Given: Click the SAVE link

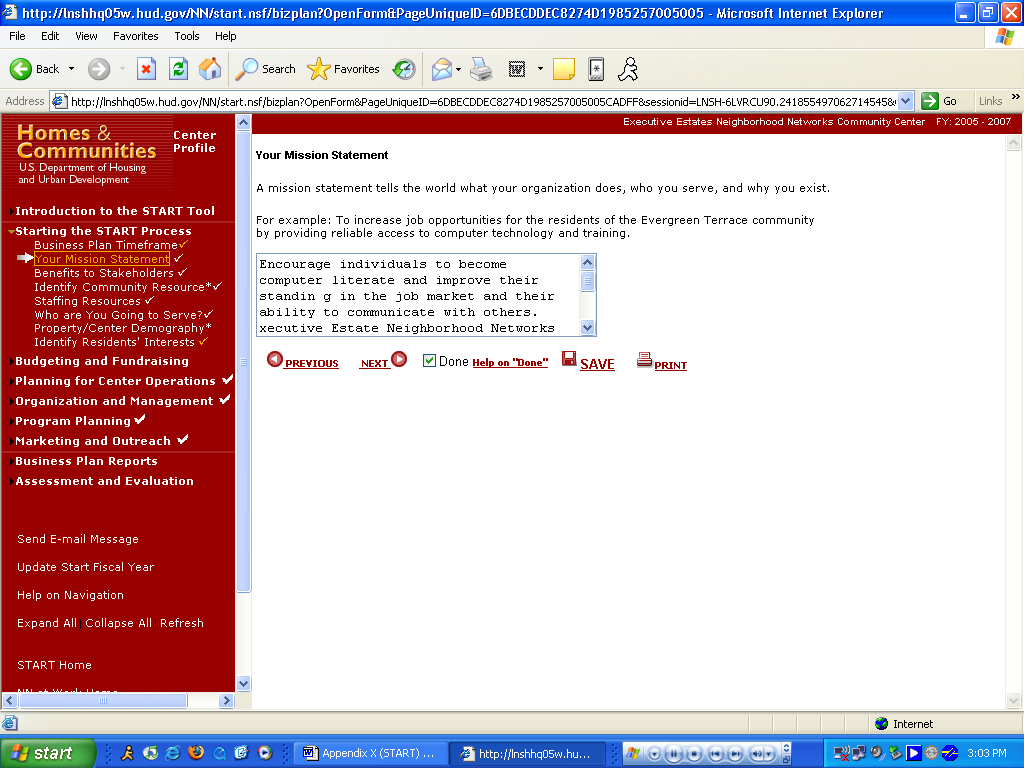Looking at the screenshot, I should pyautogui.click(x=597, y=364).
